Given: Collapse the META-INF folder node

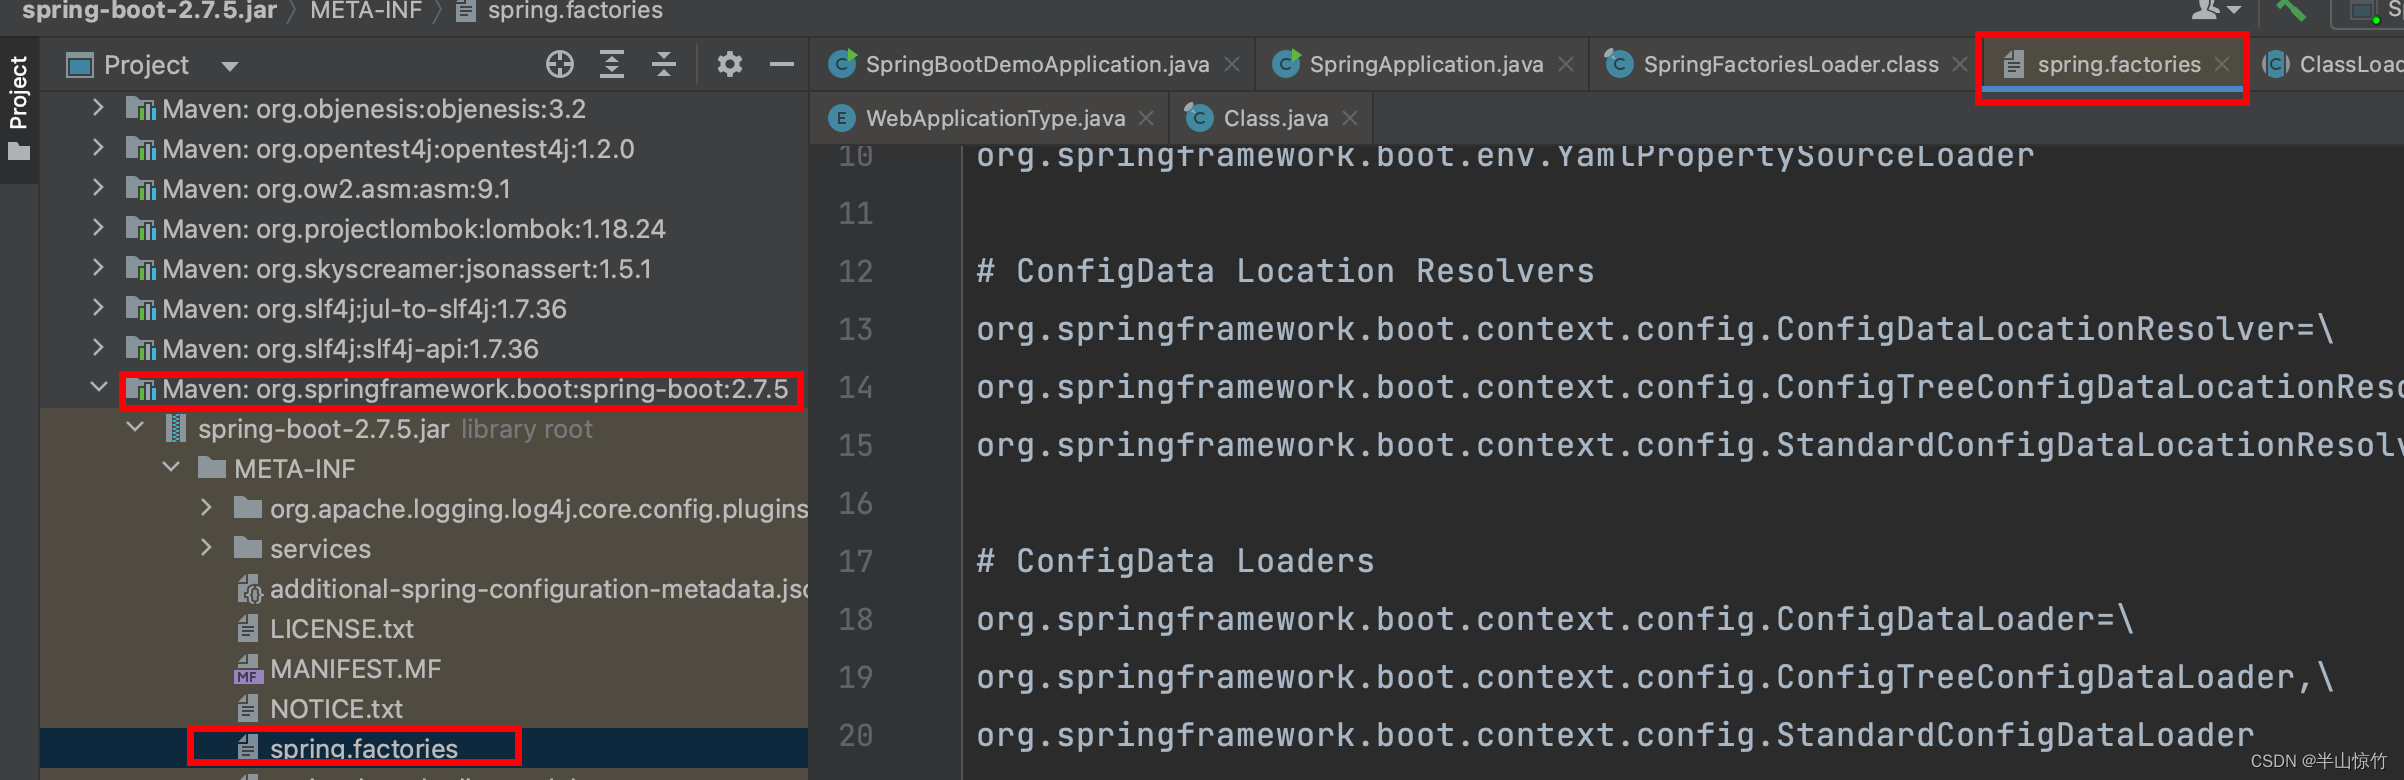Looking at the screenshot, I should (x=171, y=468).
